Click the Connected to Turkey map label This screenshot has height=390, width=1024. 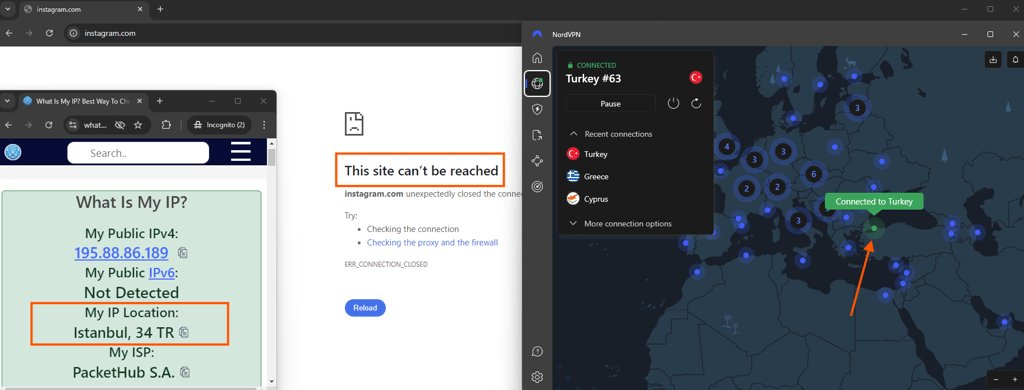[x=874, y=202]
